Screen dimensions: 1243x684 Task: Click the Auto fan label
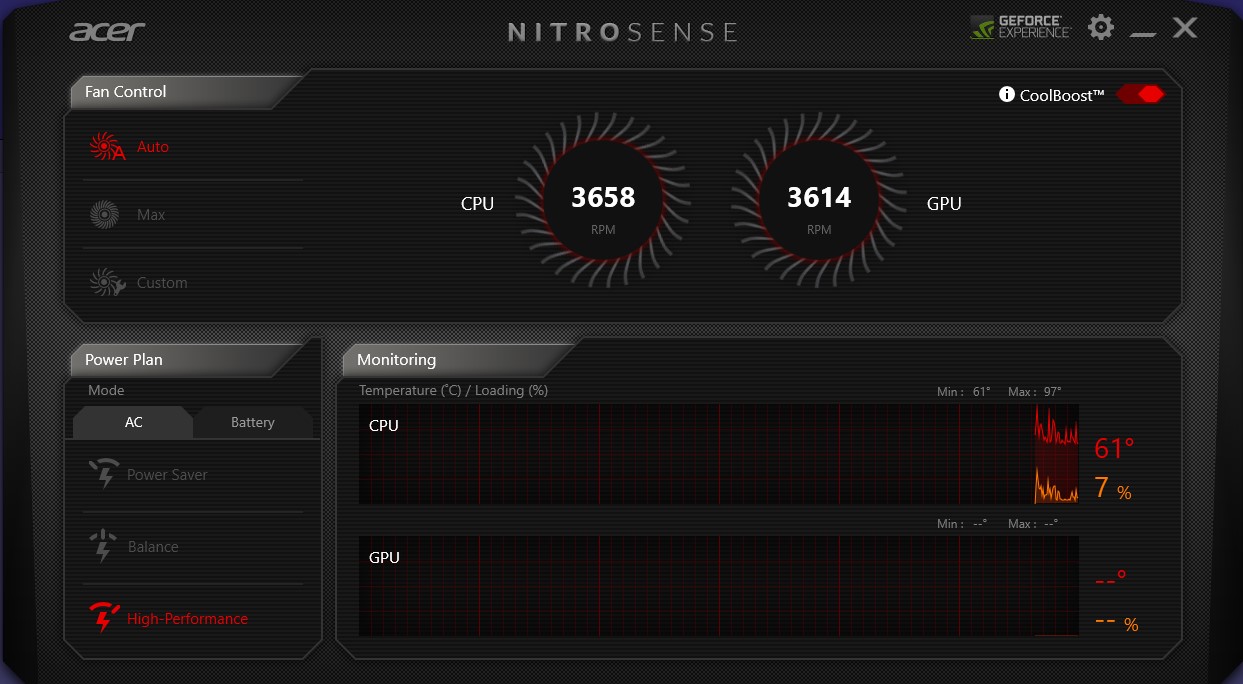click(x=153, y=147)
